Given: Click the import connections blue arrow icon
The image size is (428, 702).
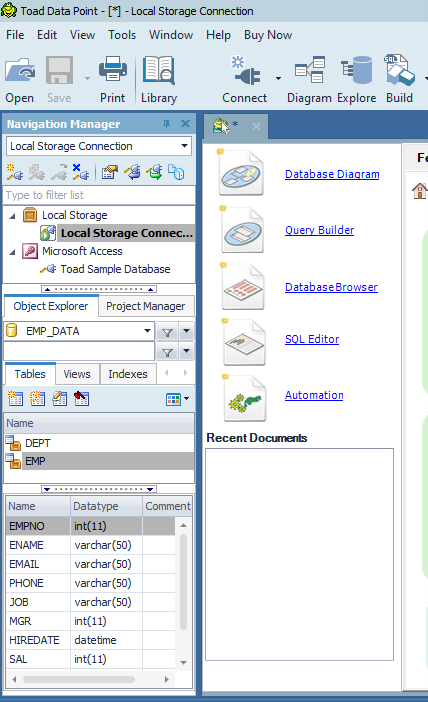Looking at the screenshot, I should coord(132,172).
